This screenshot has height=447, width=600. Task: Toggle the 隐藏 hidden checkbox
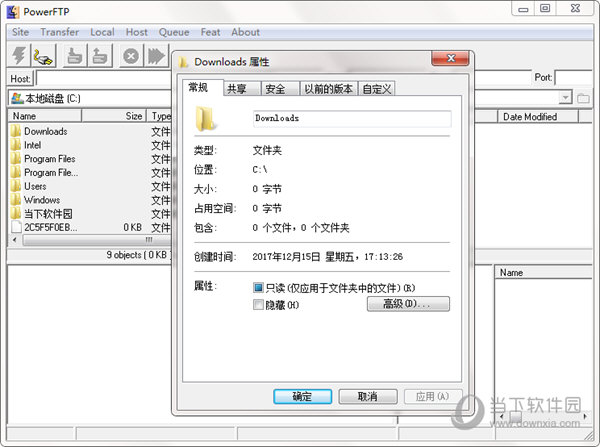pos(258,305)
